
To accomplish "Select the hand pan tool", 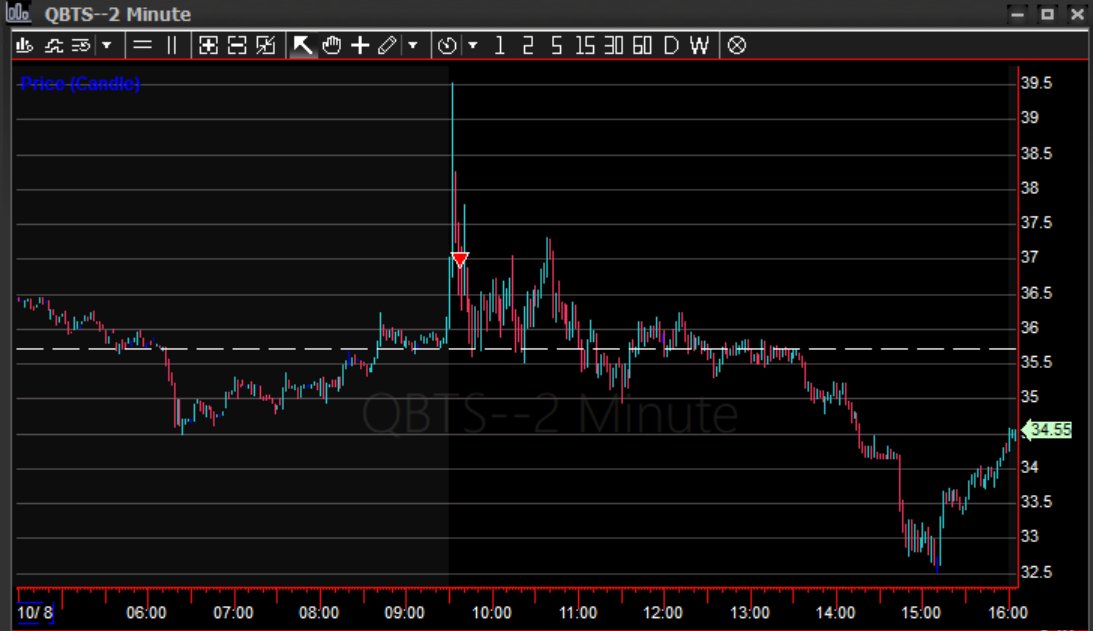I will (330, 45).
